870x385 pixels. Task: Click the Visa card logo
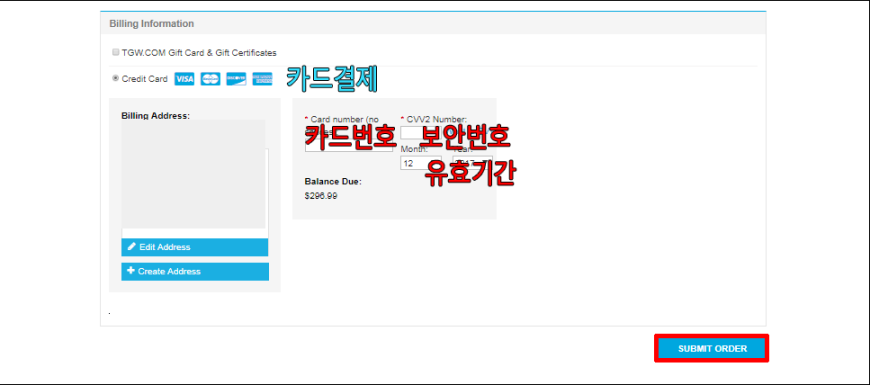click(x=184, y=79)
